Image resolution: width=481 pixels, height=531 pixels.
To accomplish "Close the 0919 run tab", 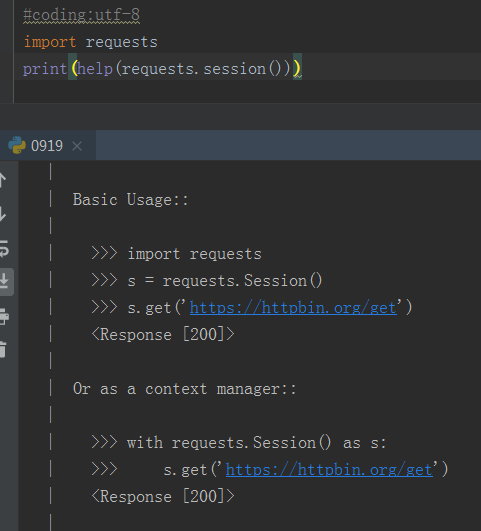I will [x=77, y=146].
